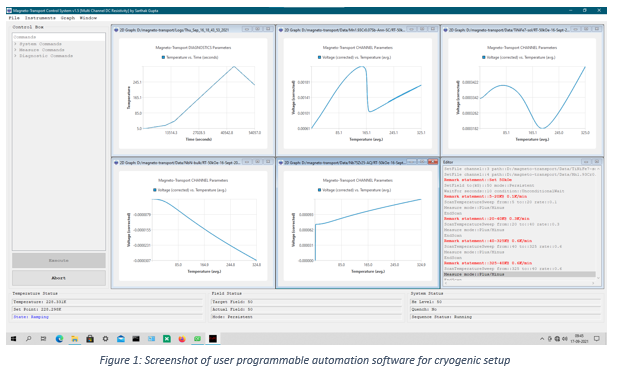Open Firefox from the taskbar
The width and height of the screenshot is (621, 373).
coord(182,339)
